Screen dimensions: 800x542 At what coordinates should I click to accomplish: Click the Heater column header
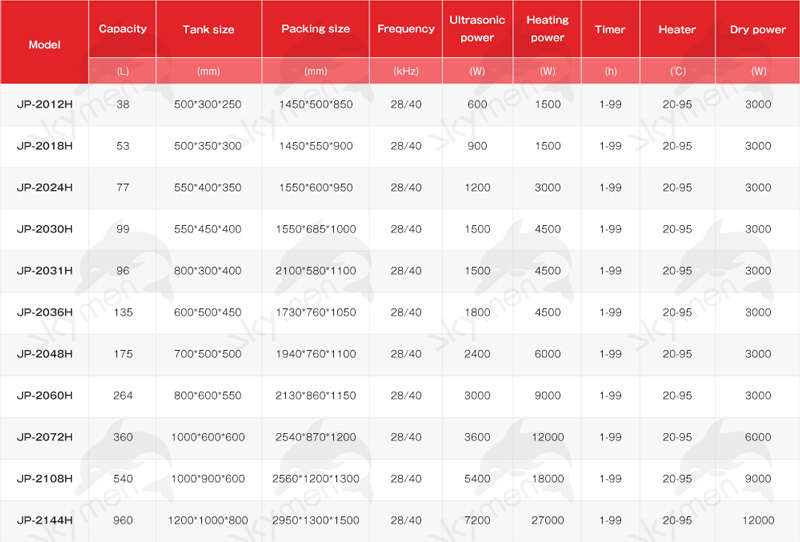click(677, 29)
